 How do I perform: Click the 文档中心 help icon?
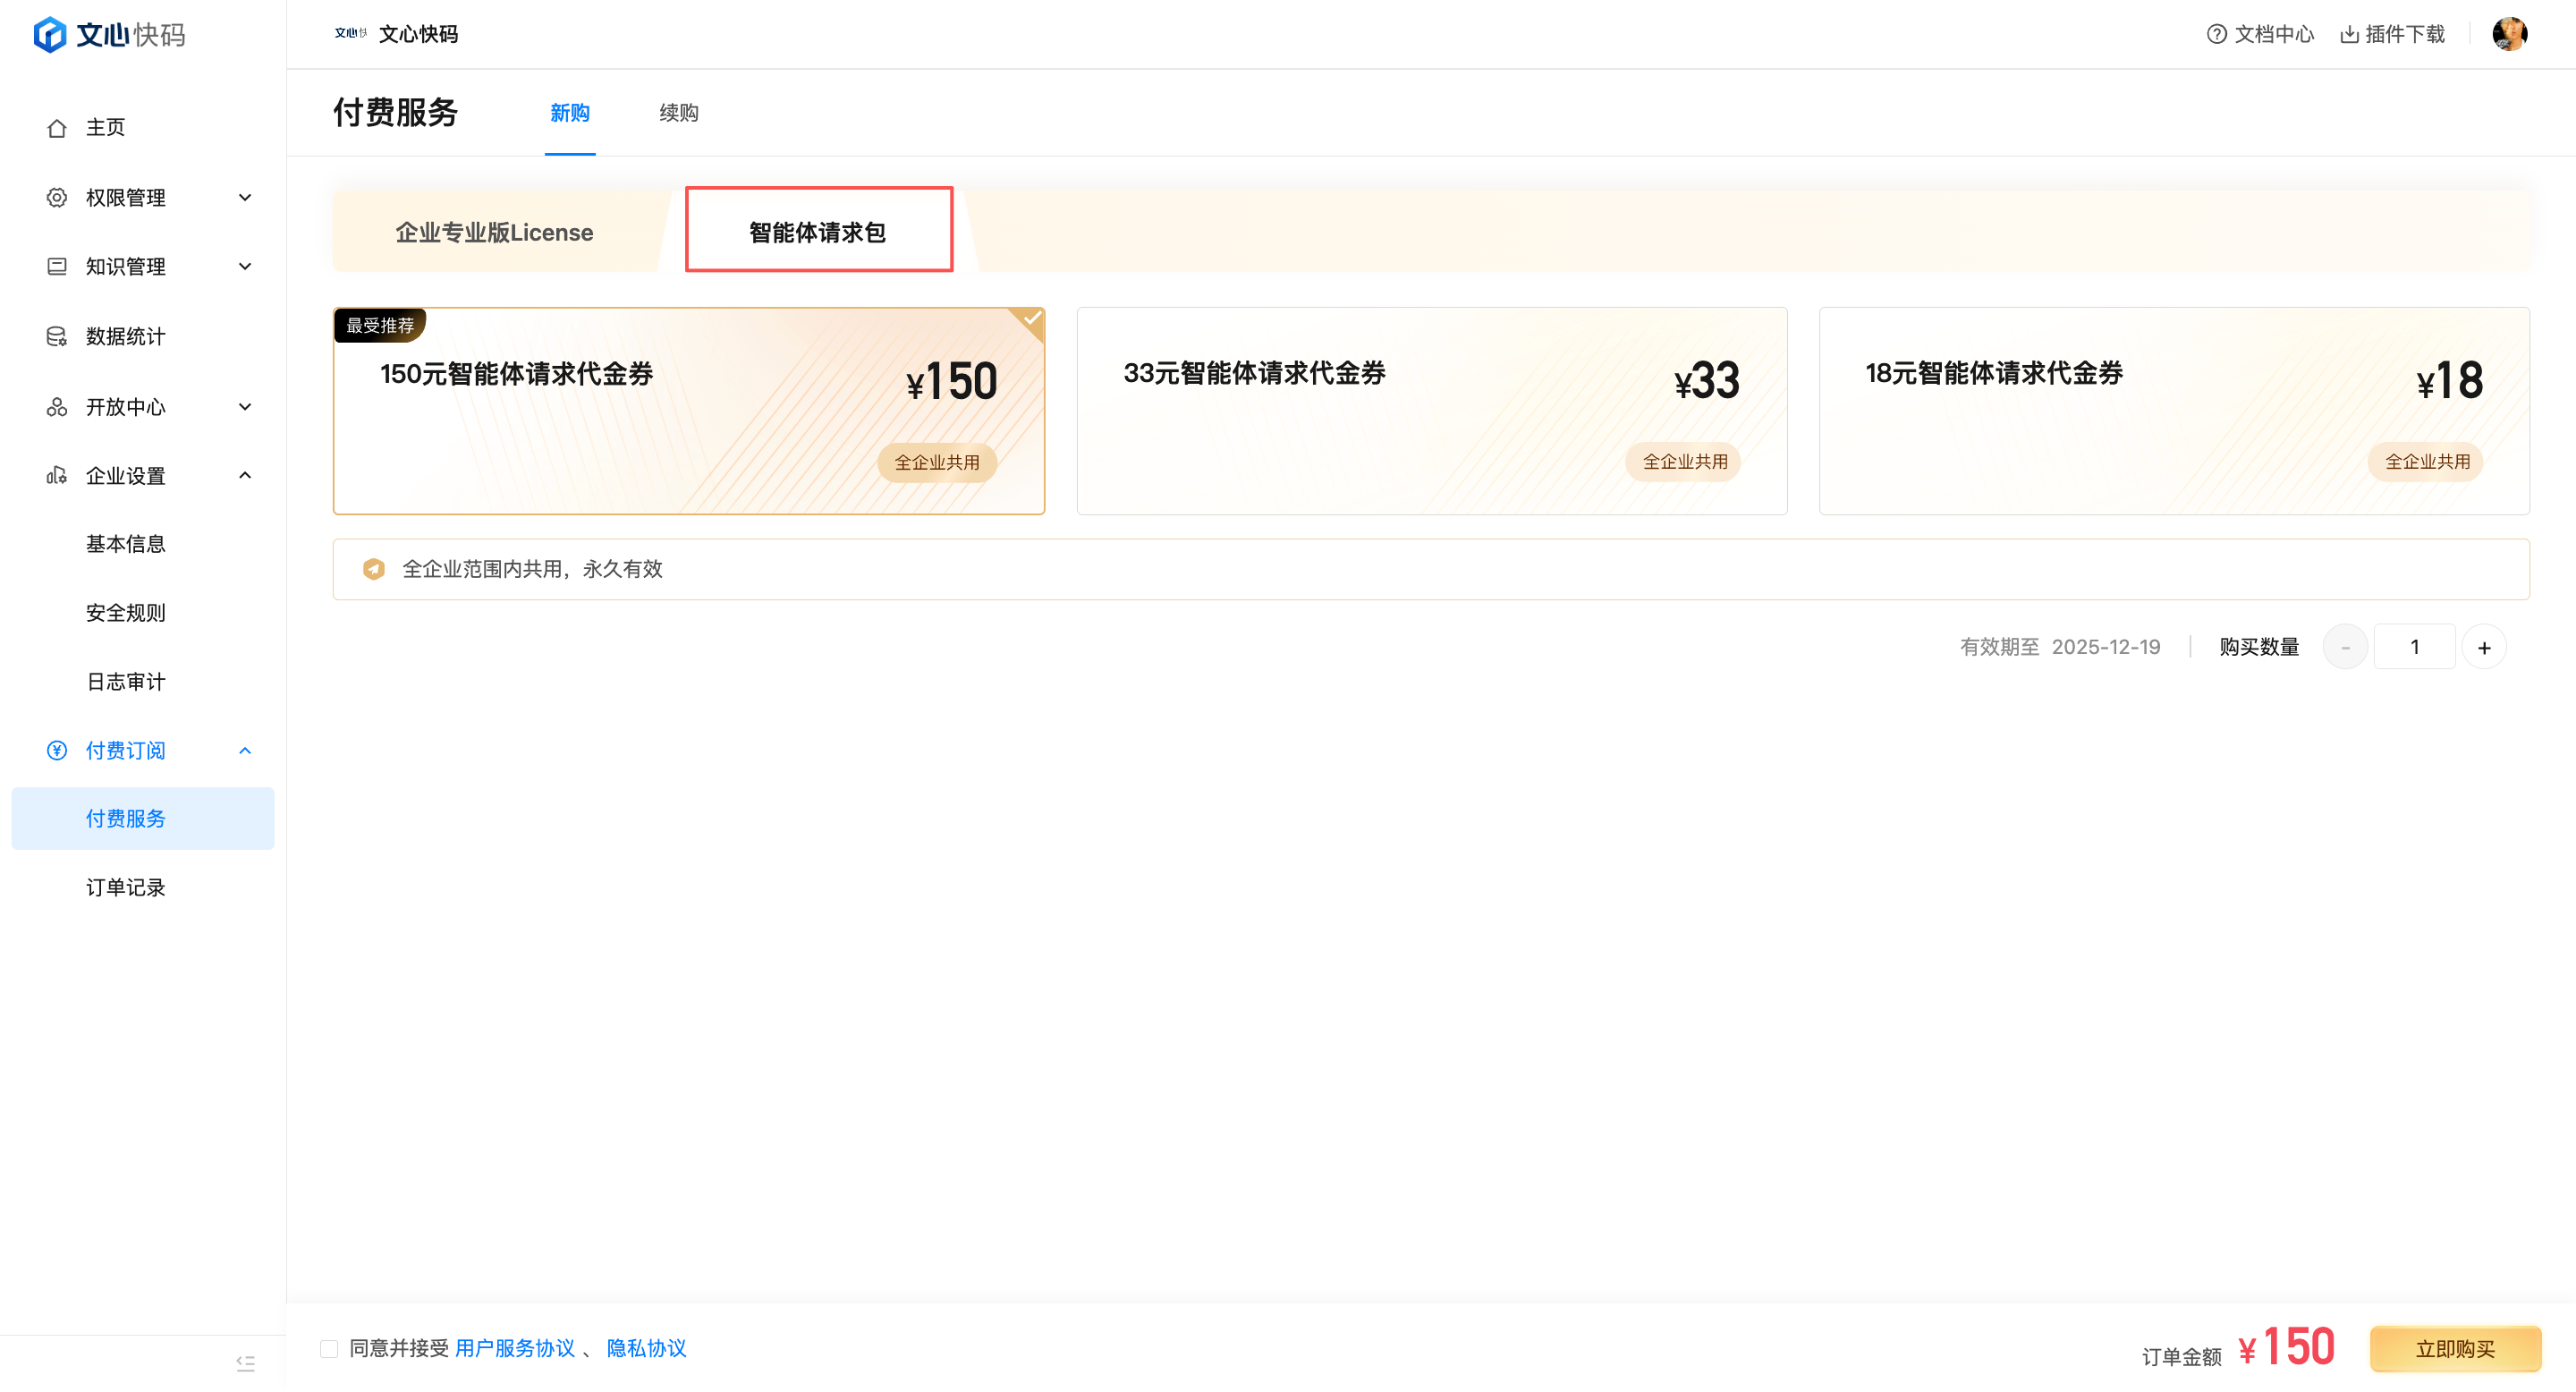coord(2216,35)
